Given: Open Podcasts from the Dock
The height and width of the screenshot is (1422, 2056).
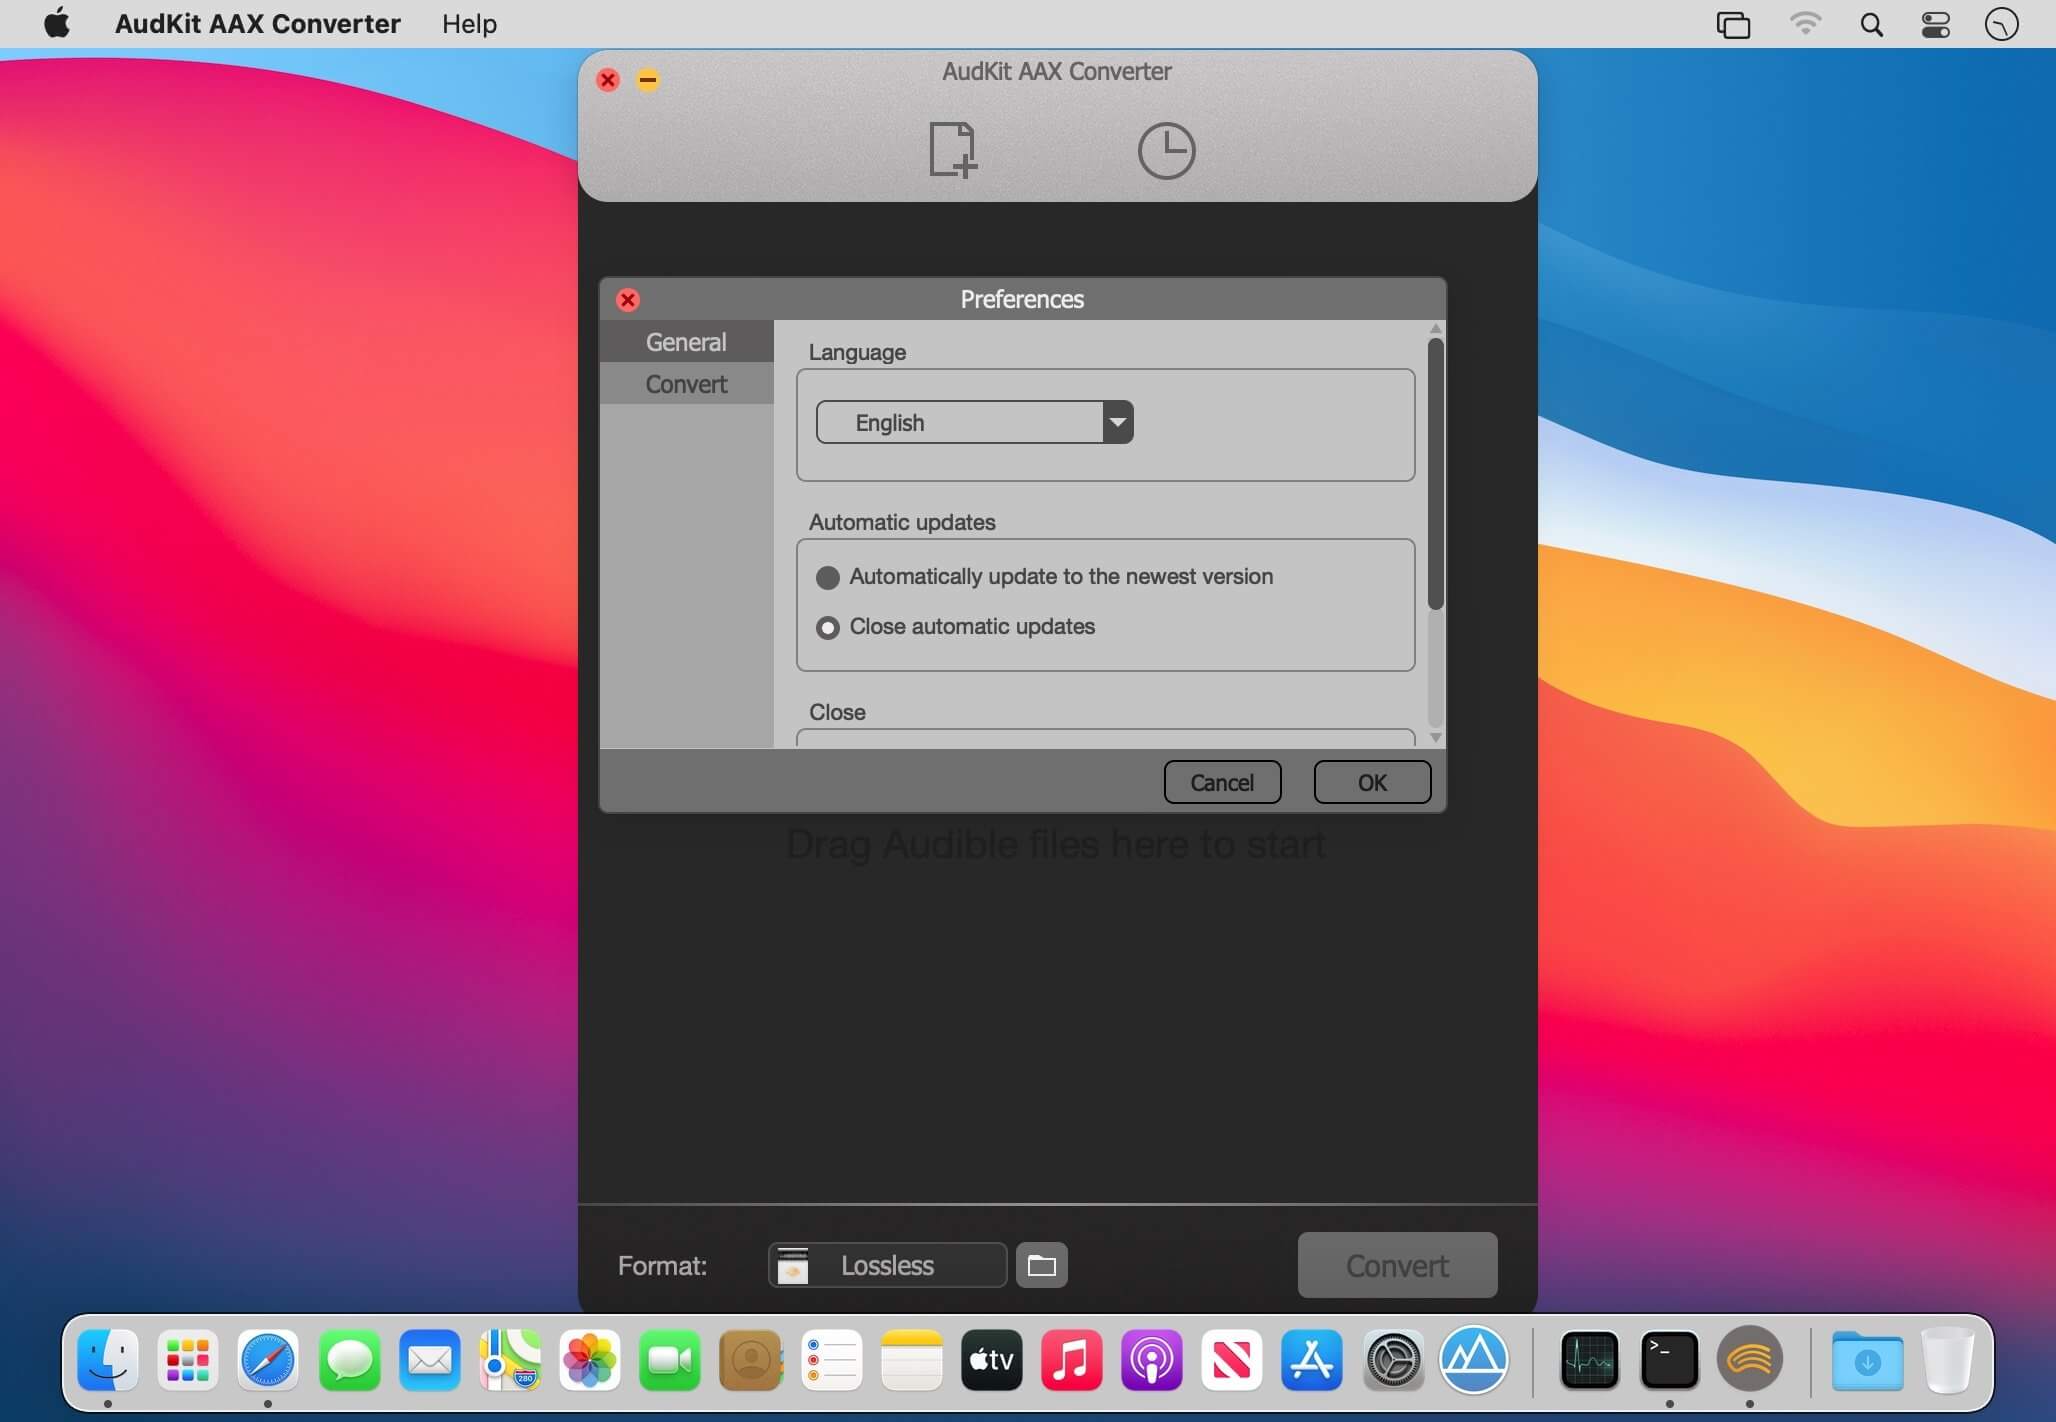Looking at the screenshot, I should pos(1152,1359).
